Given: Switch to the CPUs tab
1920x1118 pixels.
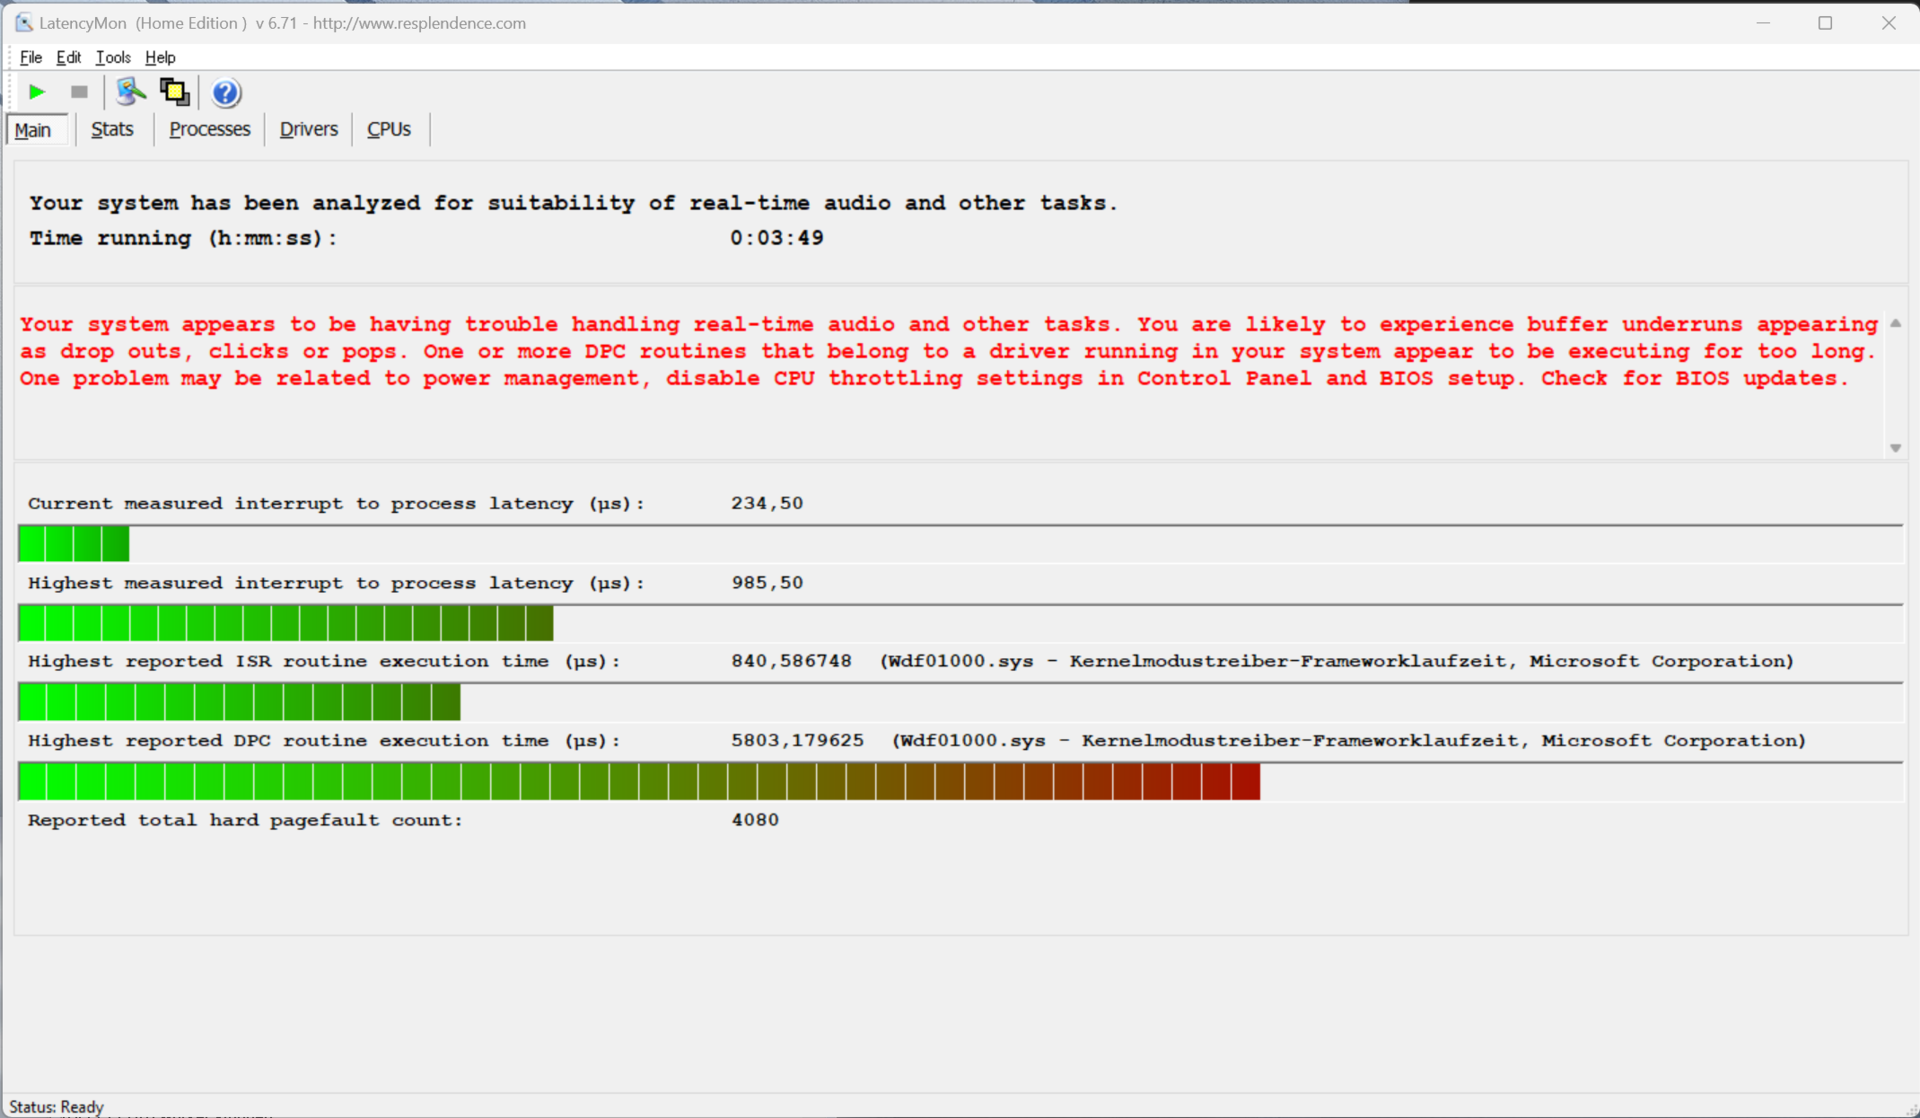Looking at the screenshot, I should tap(389, 129).
